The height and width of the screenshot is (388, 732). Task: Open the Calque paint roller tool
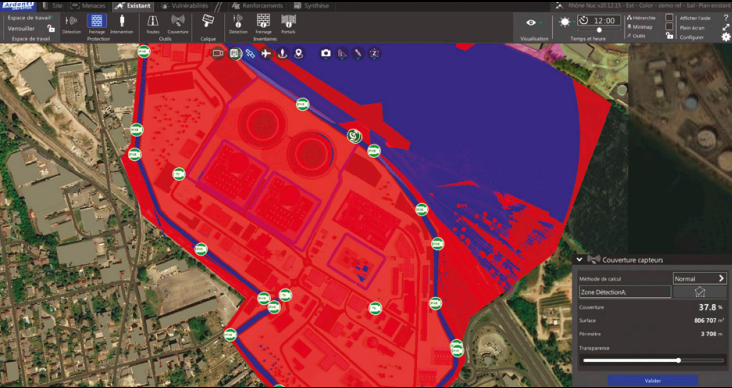208,21
